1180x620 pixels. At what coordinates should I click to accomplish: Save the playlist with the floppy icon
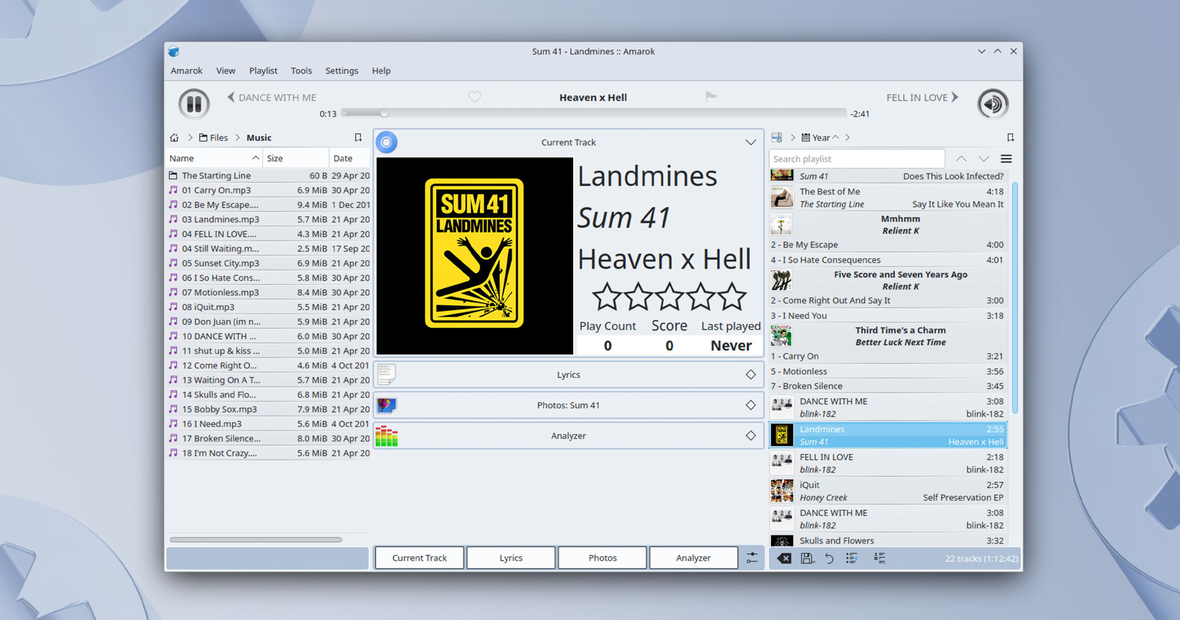807,558
